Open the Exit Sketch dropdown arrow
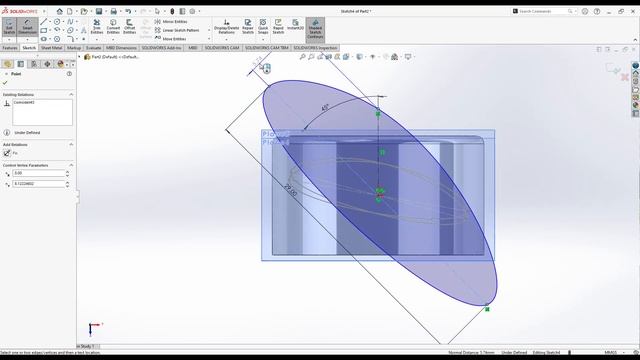Viewport: 640px width, 360px height. tap(9, 40)
